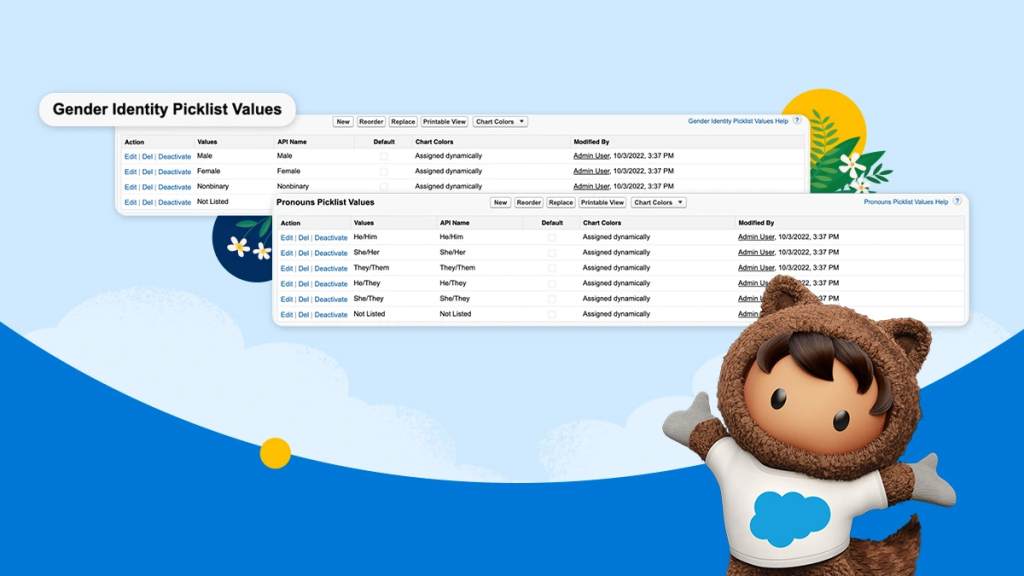This screenshot has height=576, width=1024.
Task: Click 'Assigned dynamically' in She/They row
Action: [x=616, y=298]
